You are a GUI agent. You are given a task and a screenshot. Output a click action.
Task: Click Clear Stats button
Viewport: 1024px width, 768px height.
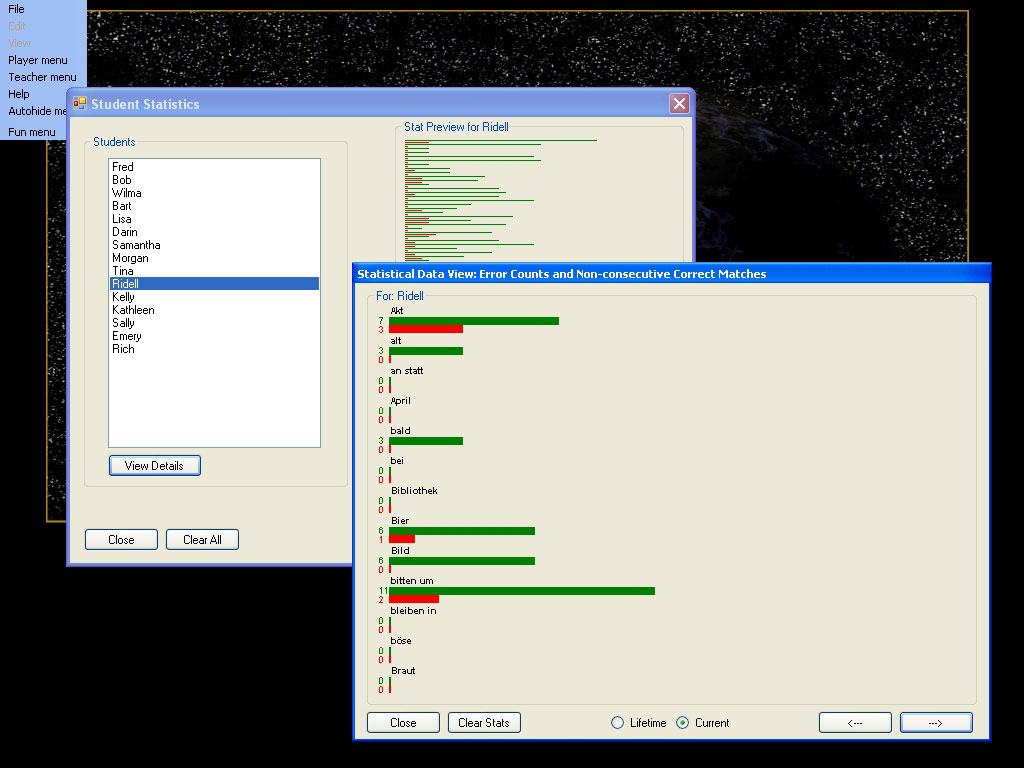click(484, 723)
